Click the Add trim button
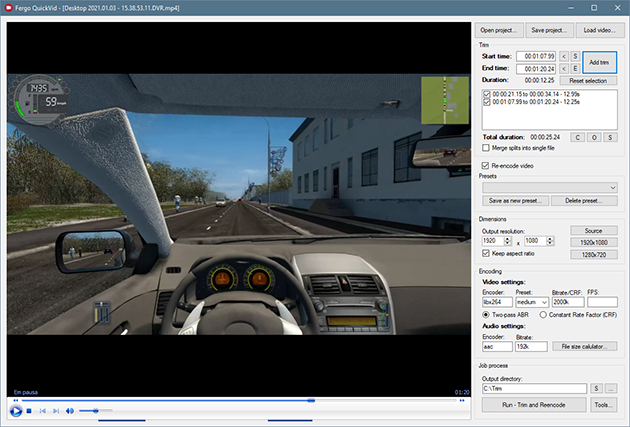 599,62
